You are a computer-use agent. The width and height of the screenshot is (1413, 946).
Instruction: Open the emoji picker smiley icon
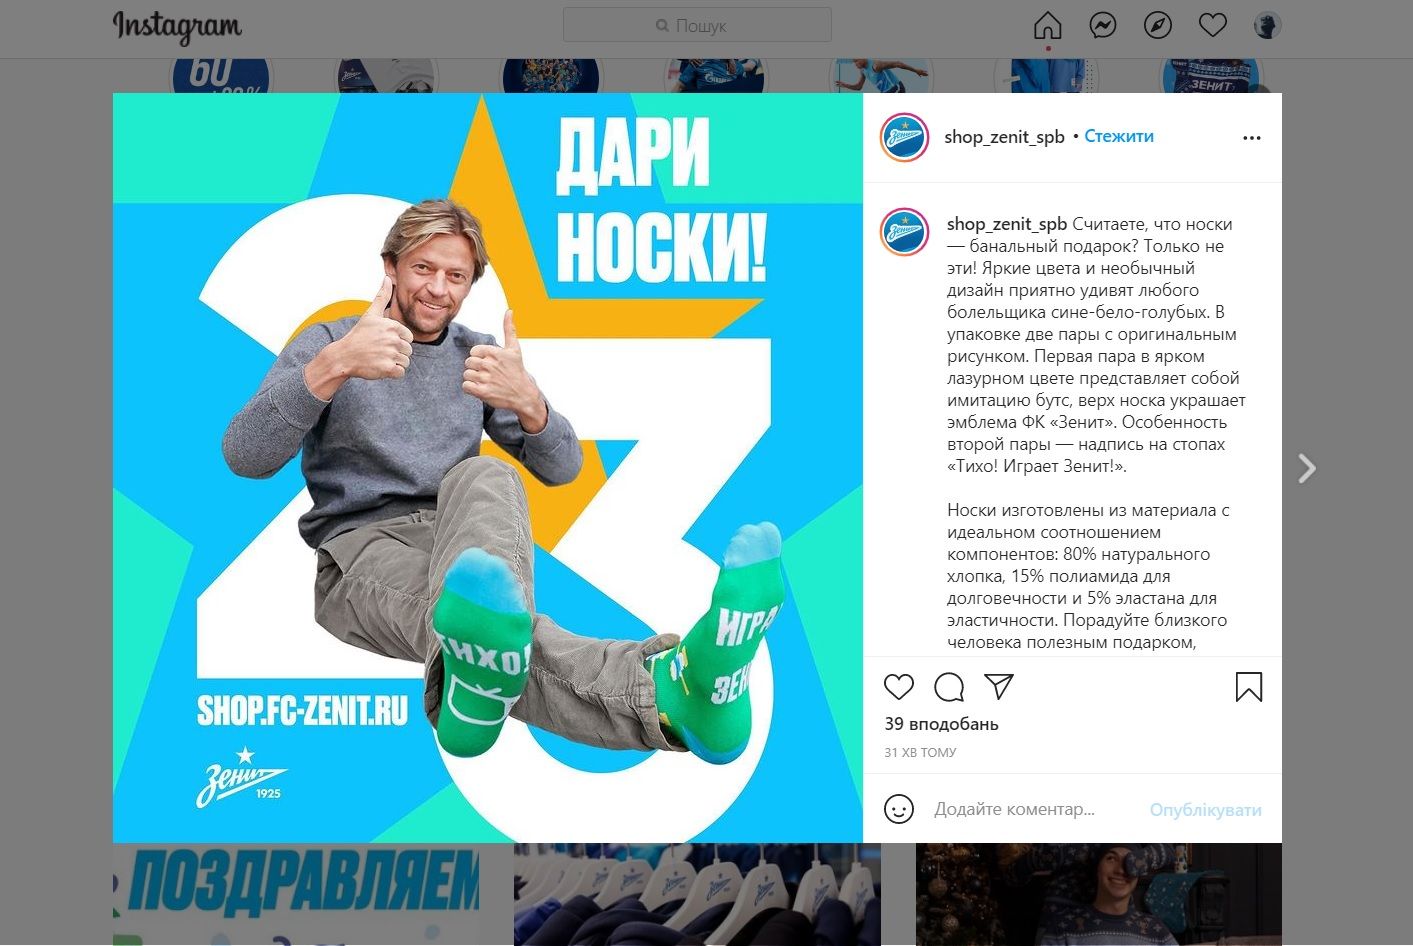click(x=899, y=809)
